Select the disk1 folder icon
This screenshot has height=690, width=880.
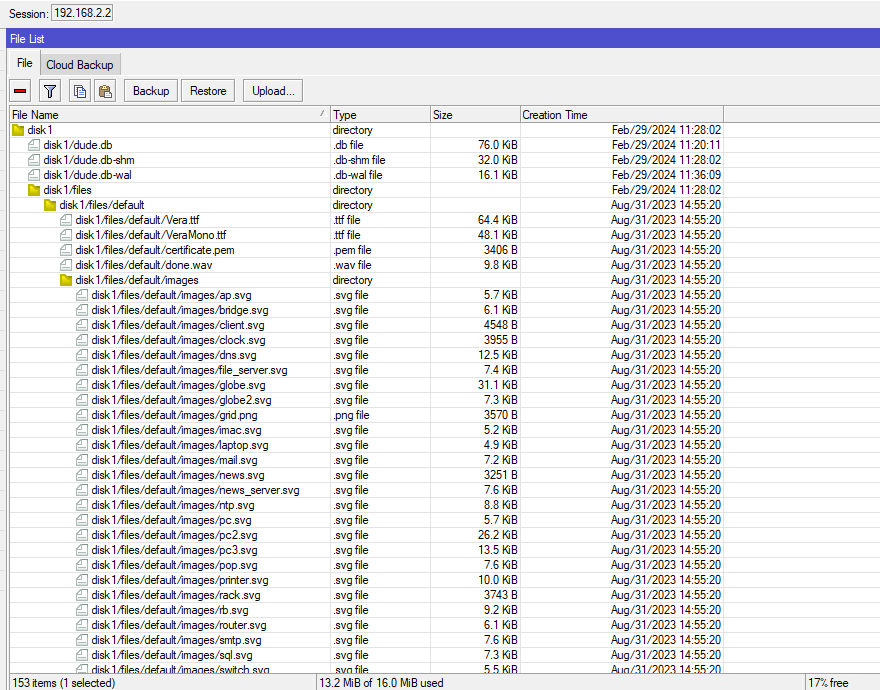(19, 130)
